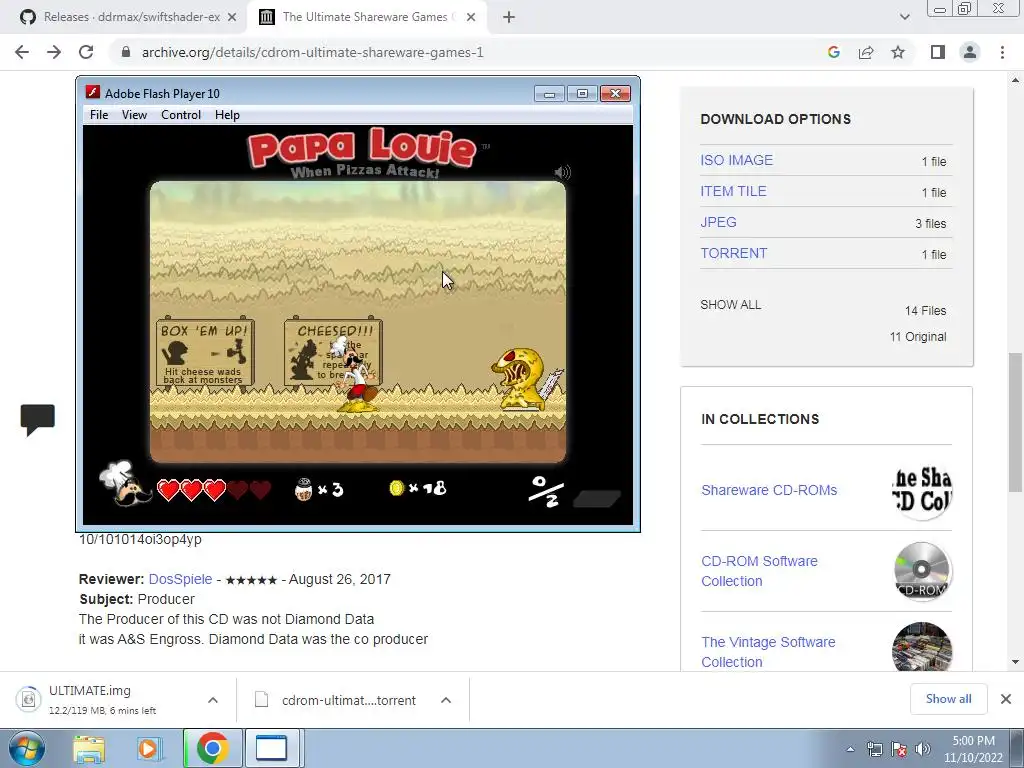The height and width of the screenshot is (768, 1024).
Task: Click the Vintage Software collection thumbnail
Action: point(921,647)
